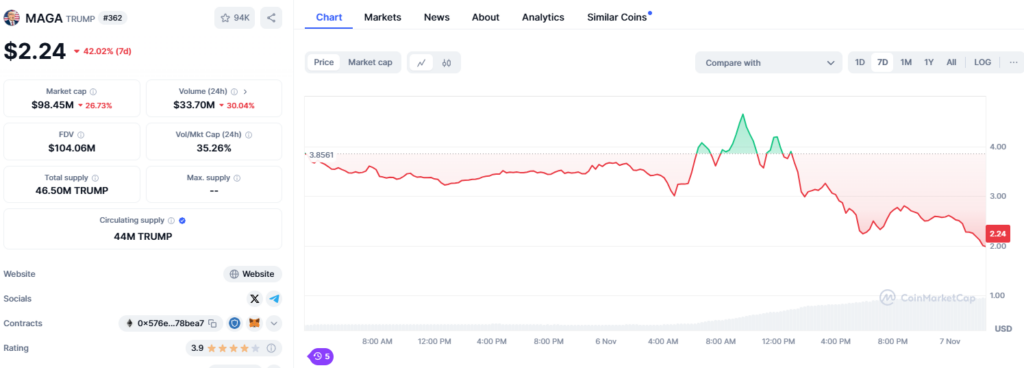Switch to candlestick chart view
Viewport: 1024px width, 368px height.
tap(447, 63)
